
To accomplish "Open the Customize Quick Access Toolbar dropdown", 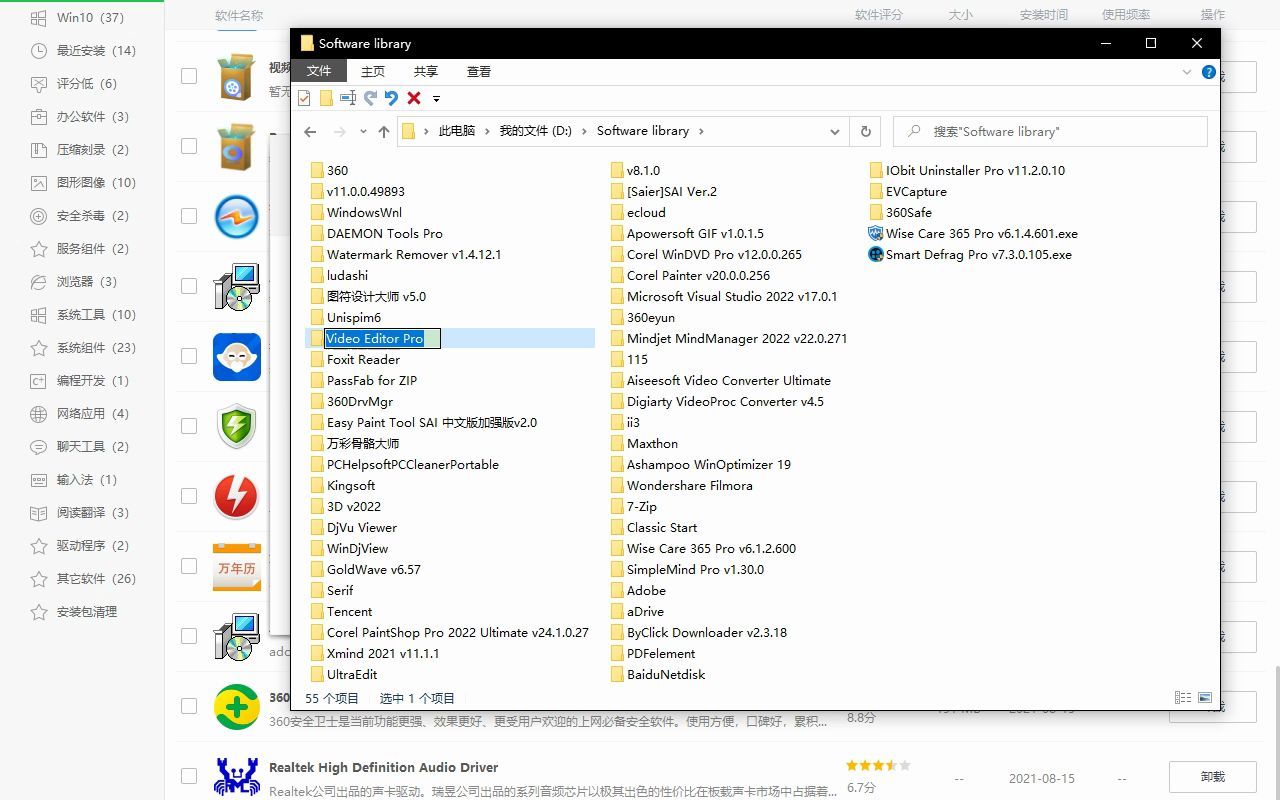I will (x=437, y=99).
